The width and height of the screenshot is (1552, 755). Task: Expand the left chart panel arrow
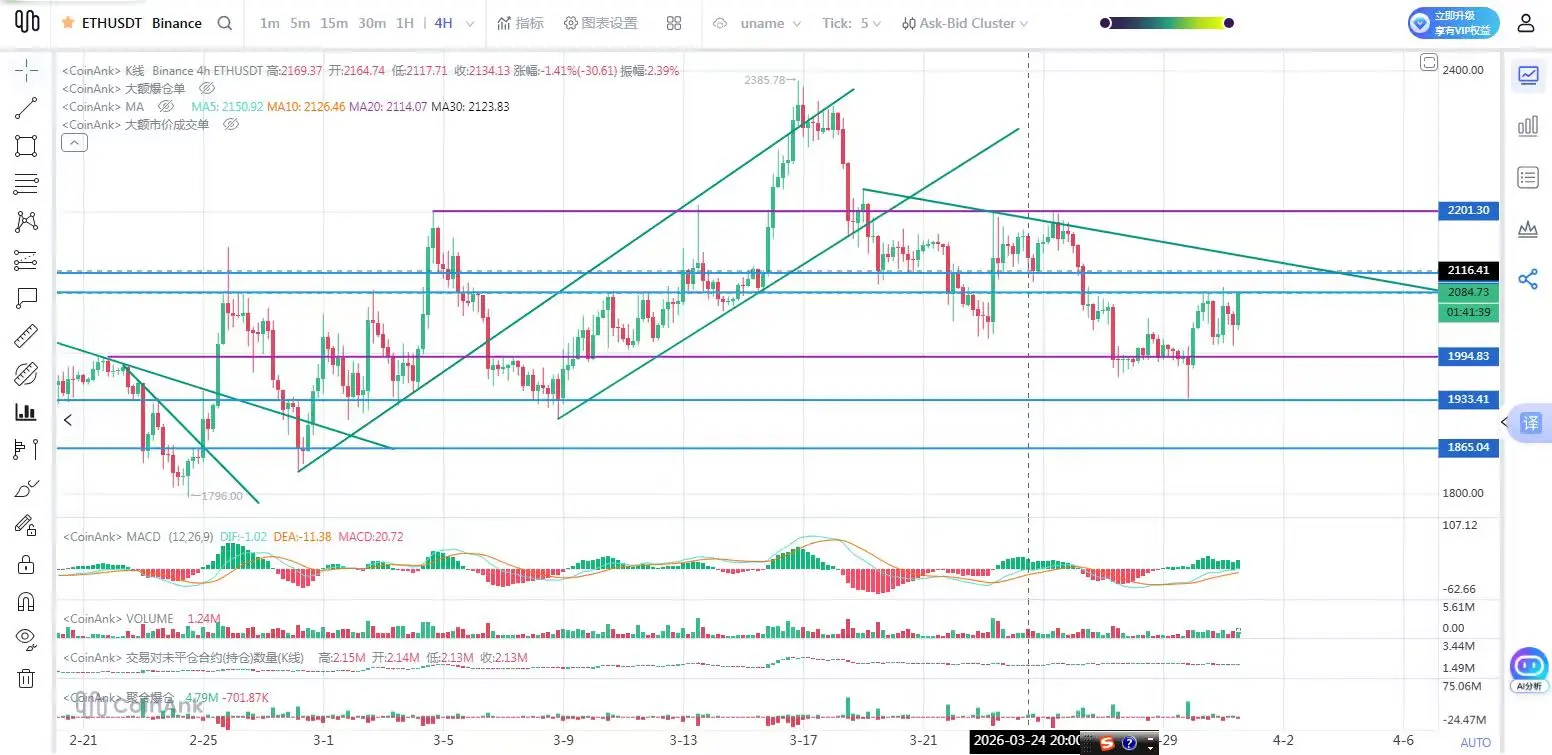pos(68,420)
